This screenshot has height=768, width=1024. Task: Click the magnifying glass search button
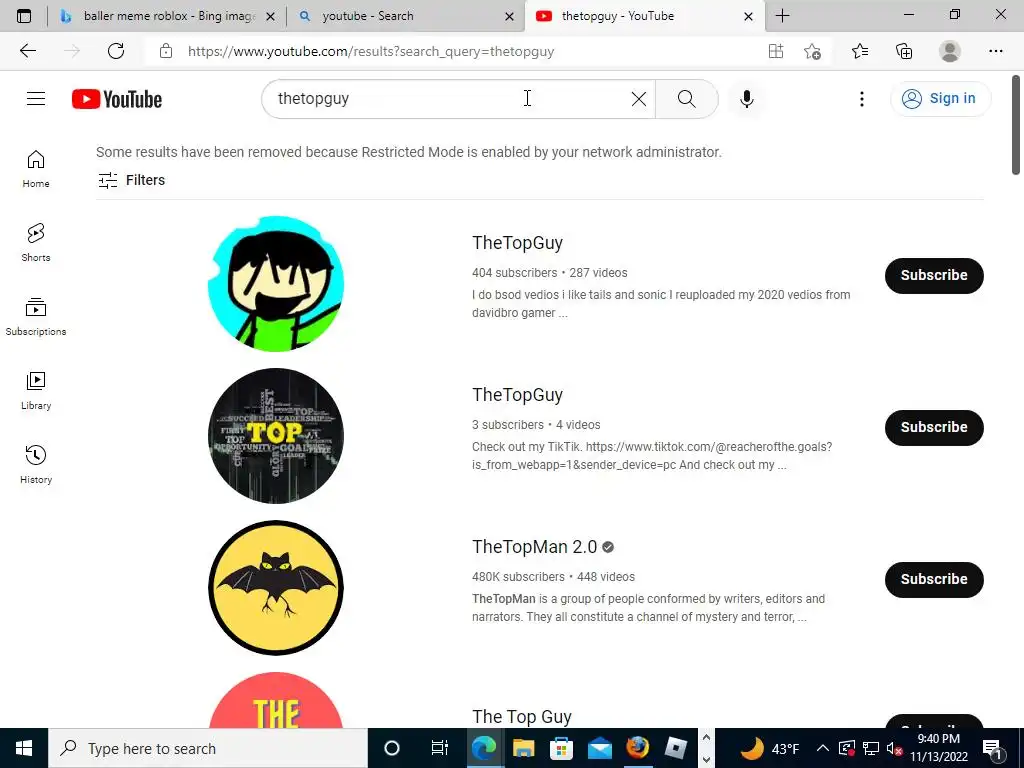(686, 99)
